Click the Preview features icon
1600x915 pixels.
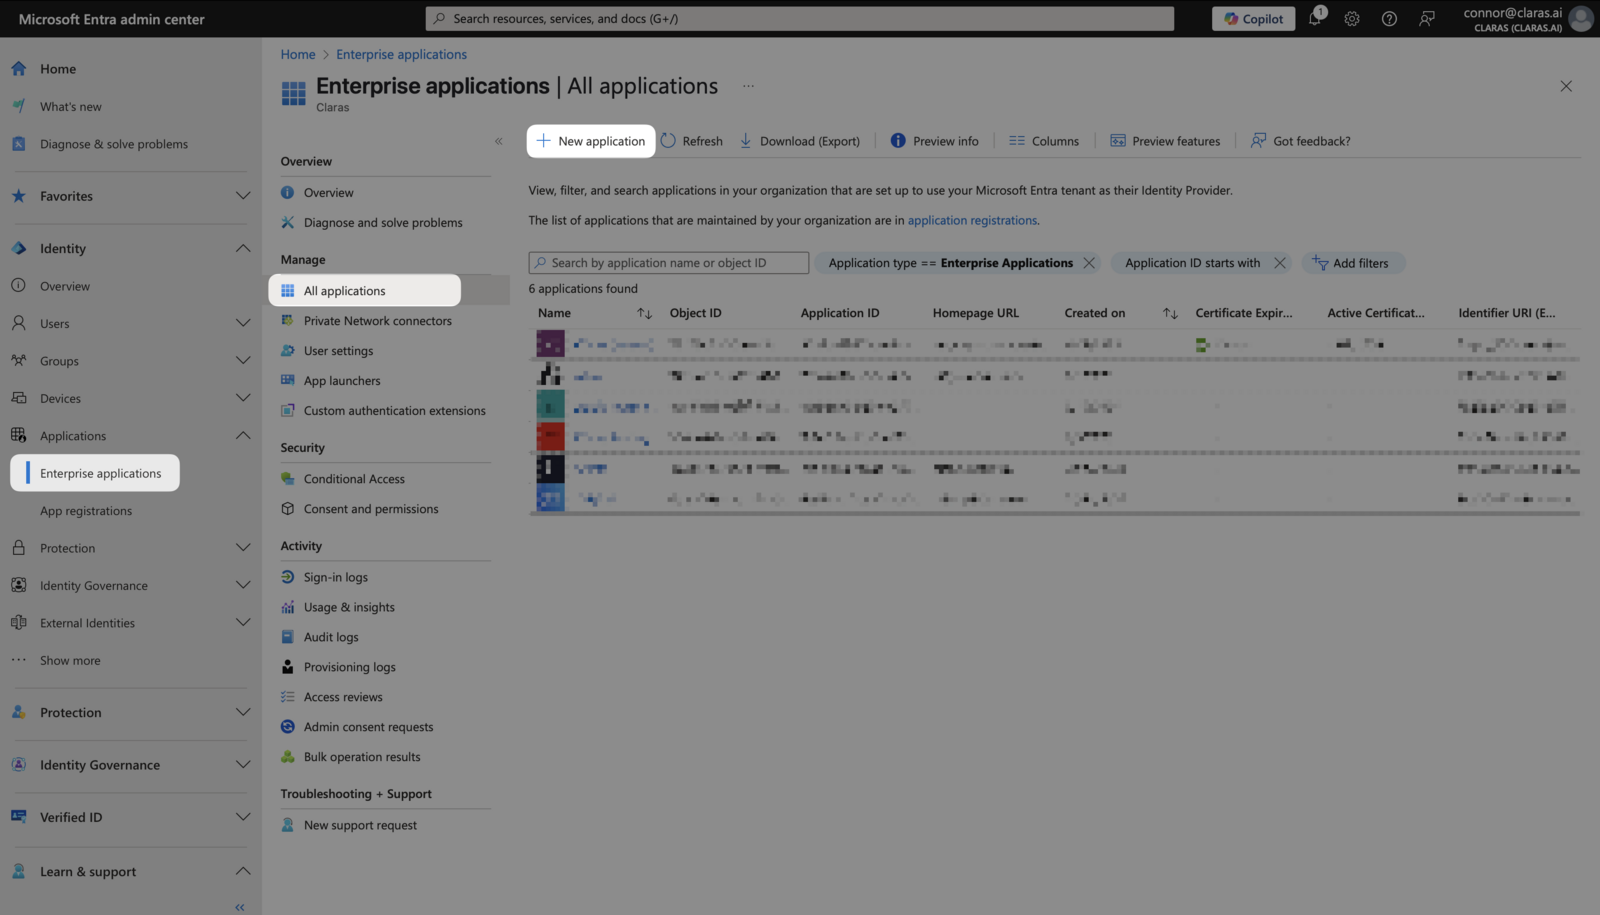[x=1118, y=141]
